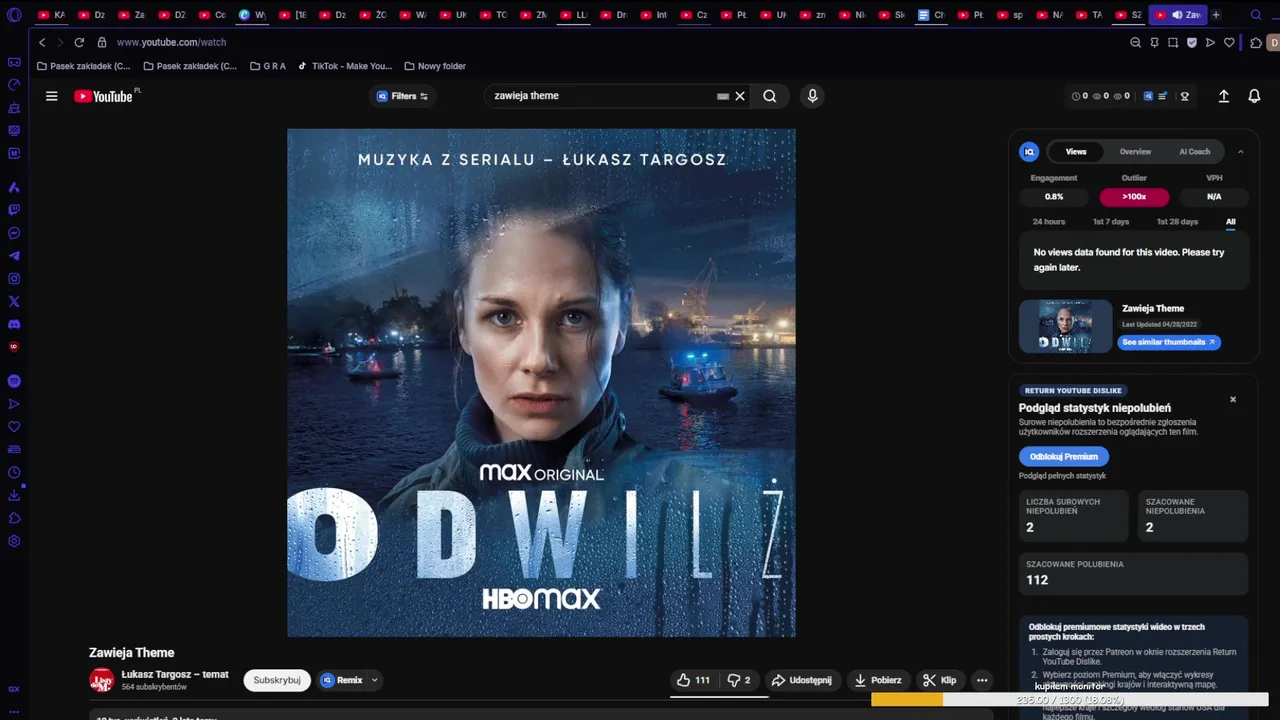Image resolution: width=1280 pixels, height=720 pixels.
Task: Search with the magnifier button in YouTube
Action: 770,96
